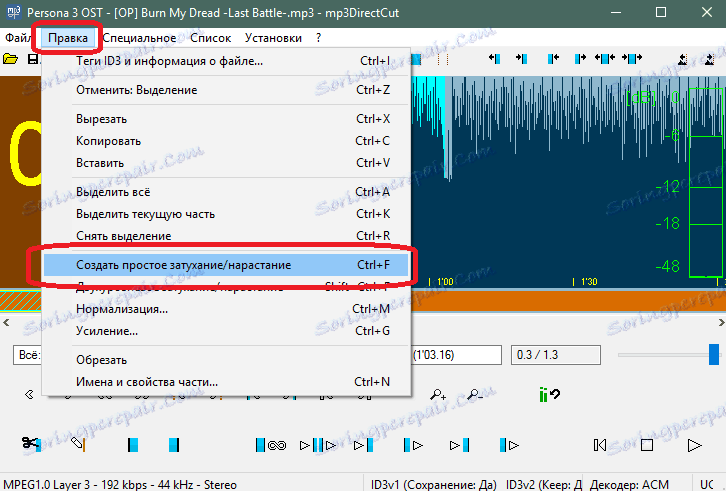Choose Вырезать from the menu
Screen dimensions: 726x491
coord(226,119)
